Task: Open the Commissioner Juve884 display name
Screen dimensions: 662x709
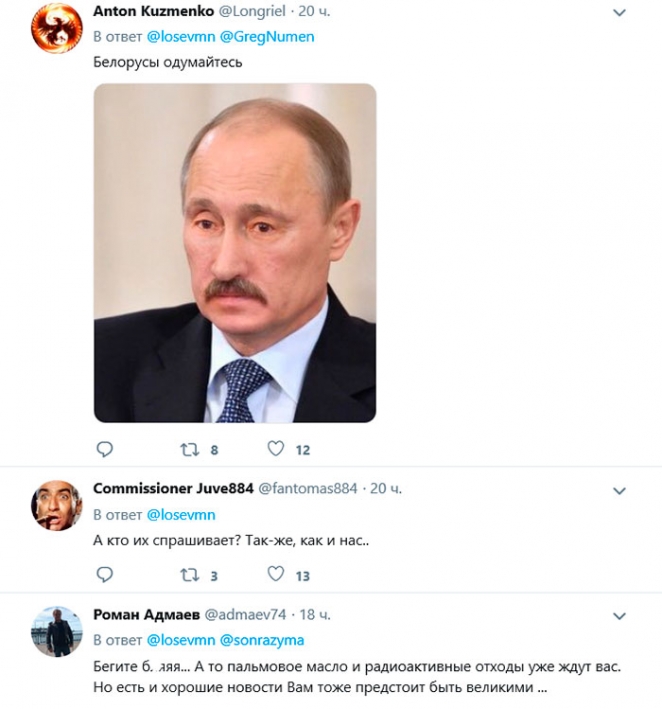Action: [173, 488]
